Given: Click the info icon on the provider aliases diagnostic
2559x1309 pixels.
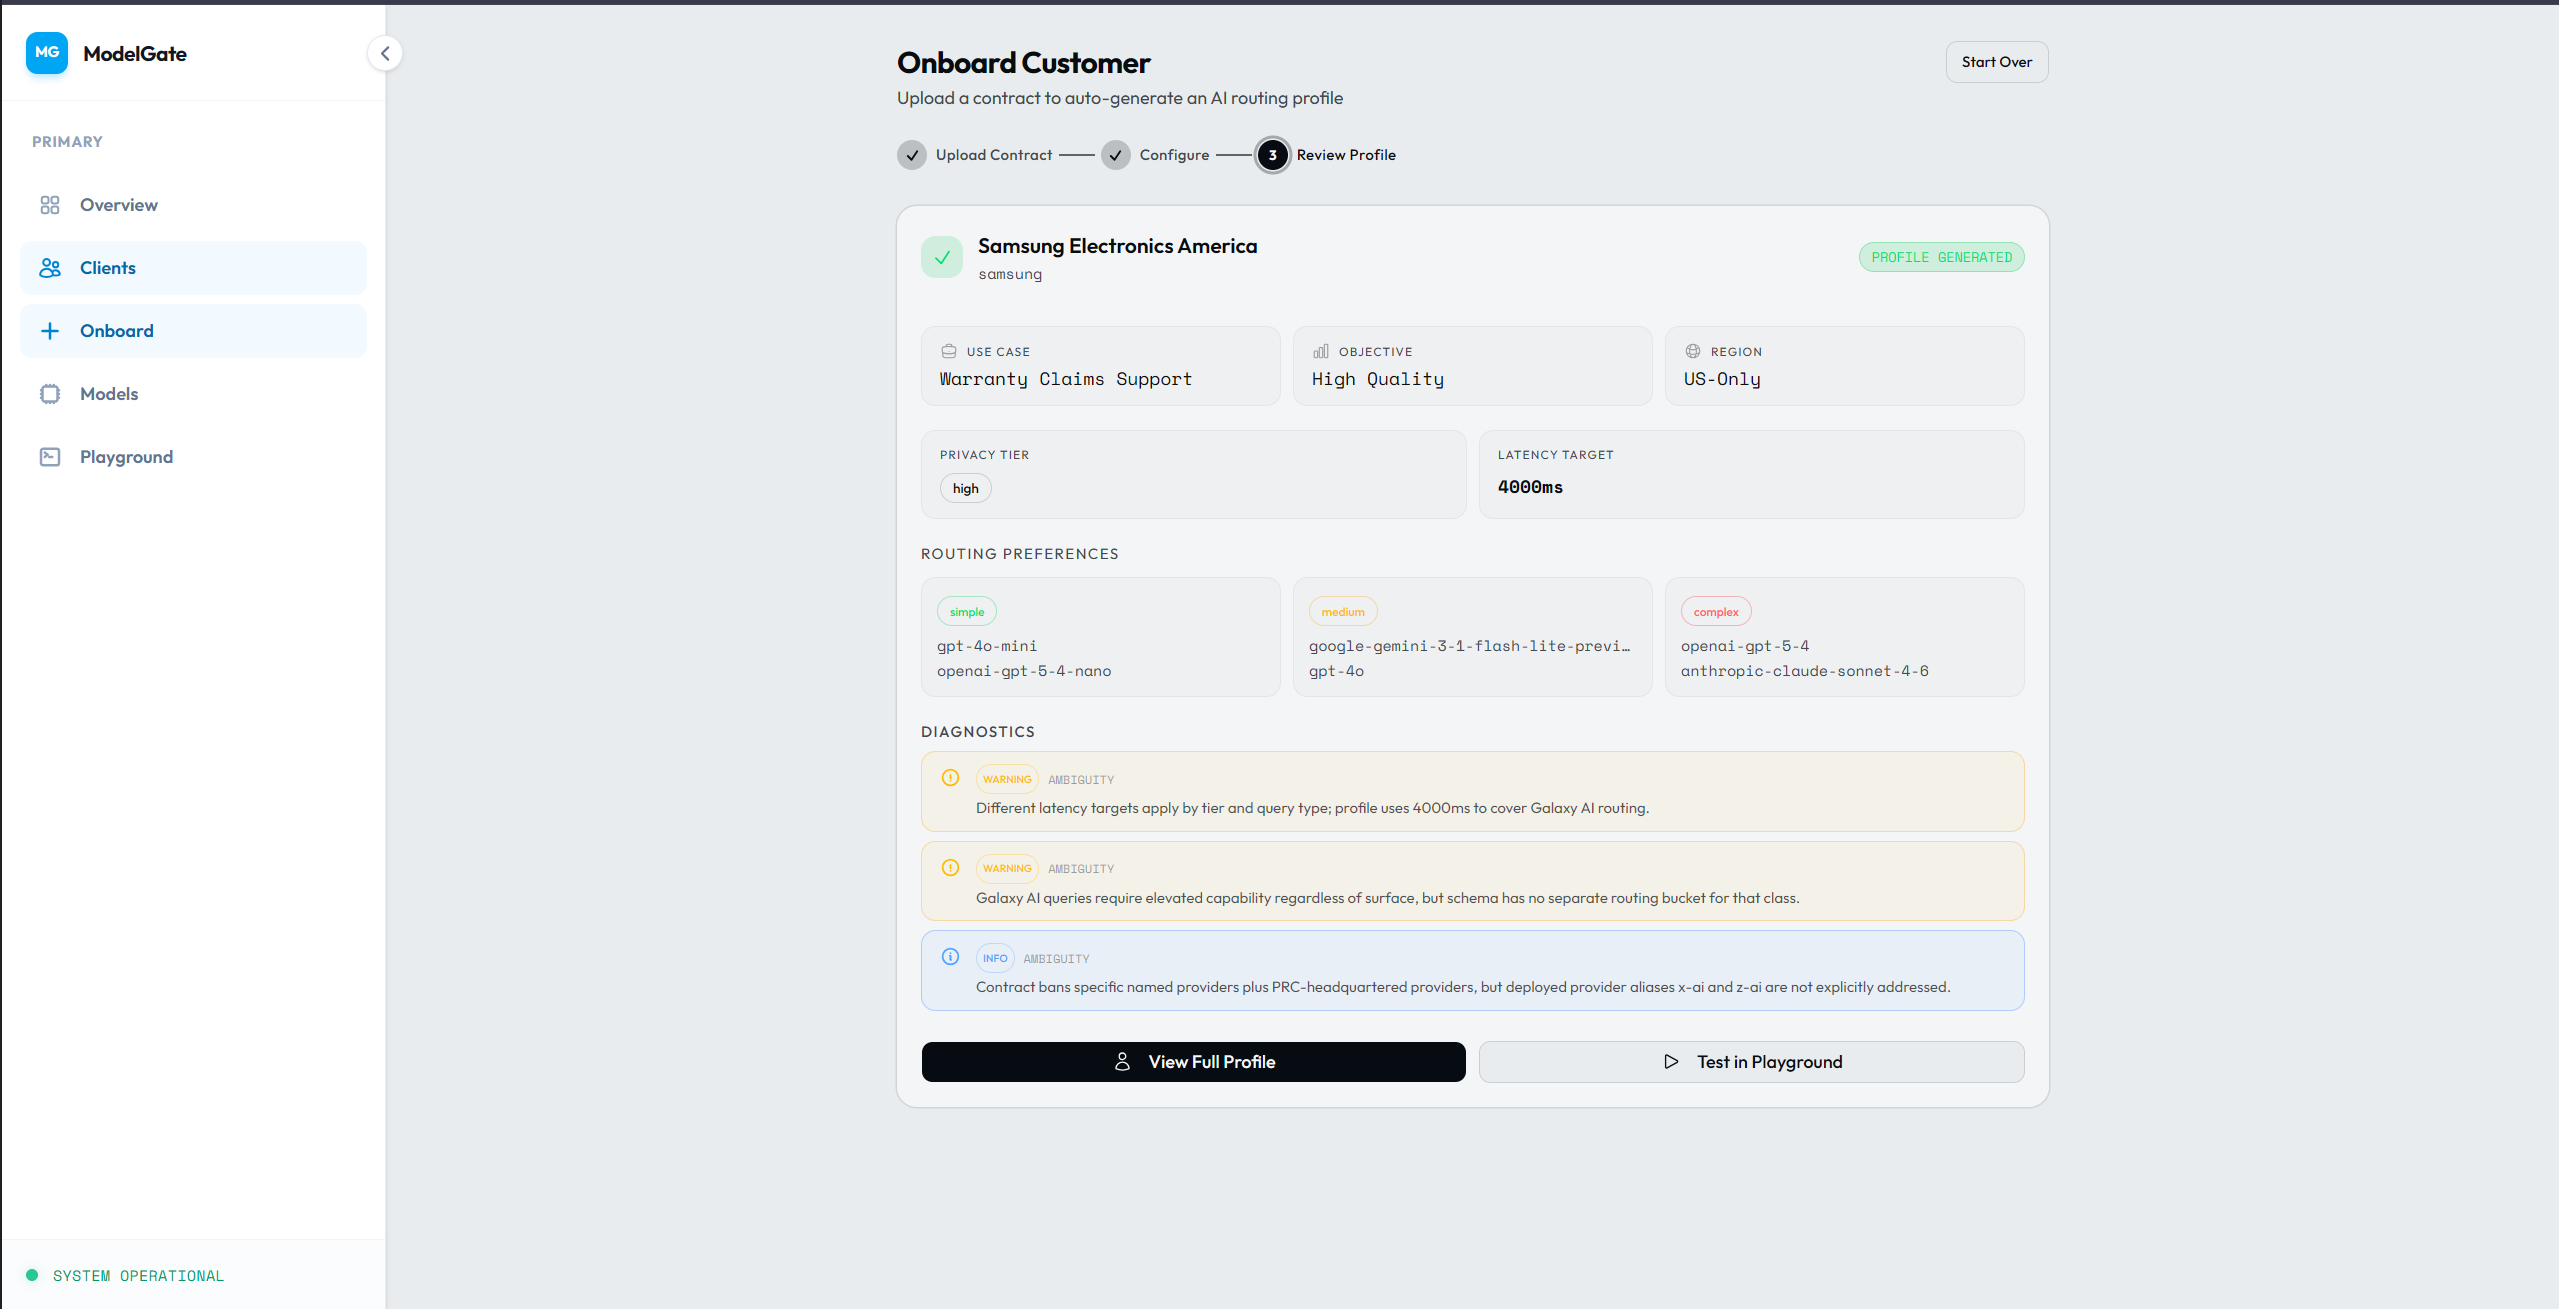Looking at the screenshot, I should (949, 956).
